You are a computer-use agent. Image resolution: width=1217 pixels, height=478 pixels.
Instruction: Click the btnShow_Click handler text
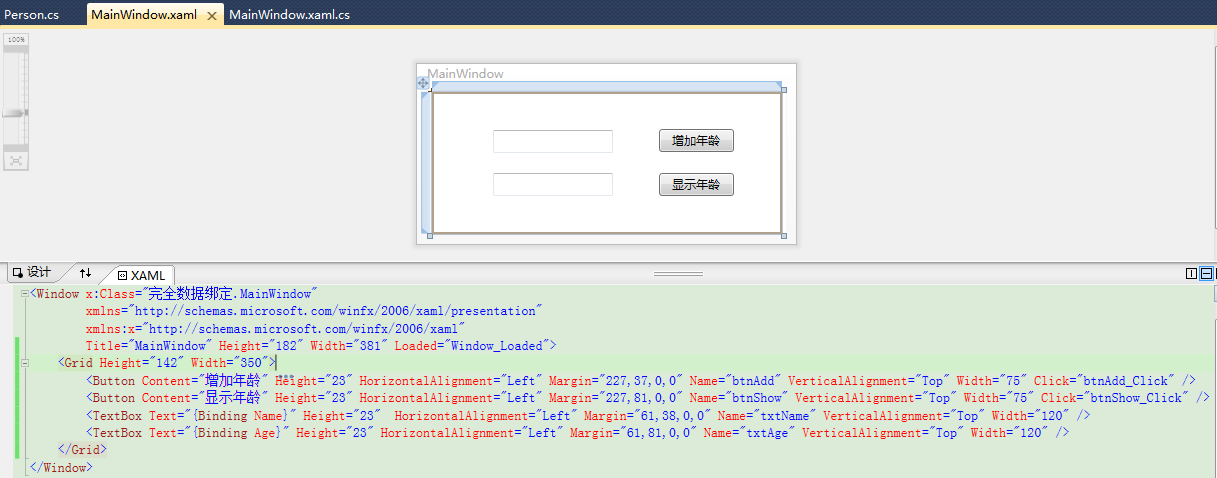tap(1131, 398)
